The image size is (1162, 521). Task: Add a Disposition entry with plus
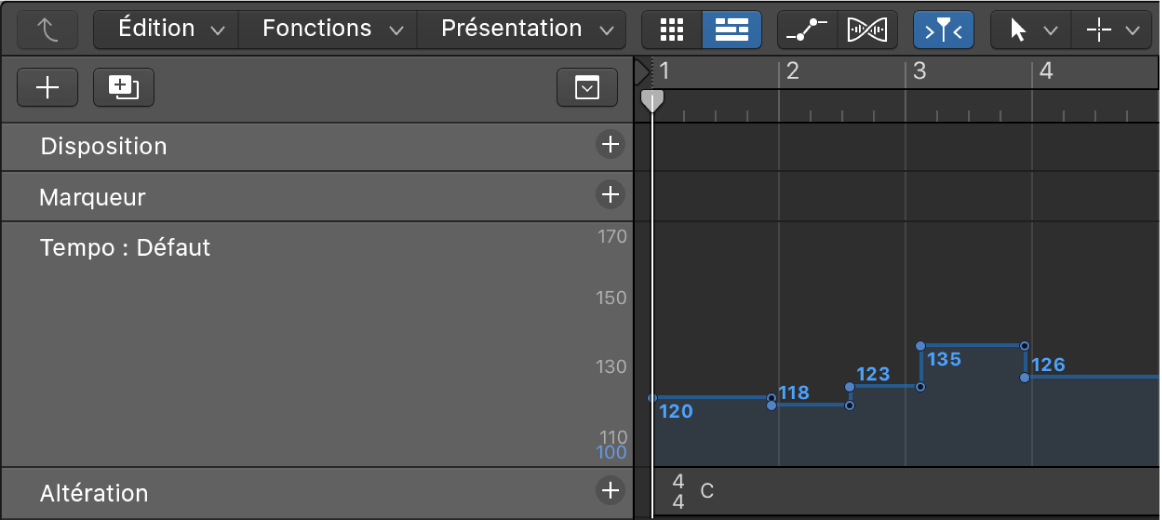coord(609,145)
